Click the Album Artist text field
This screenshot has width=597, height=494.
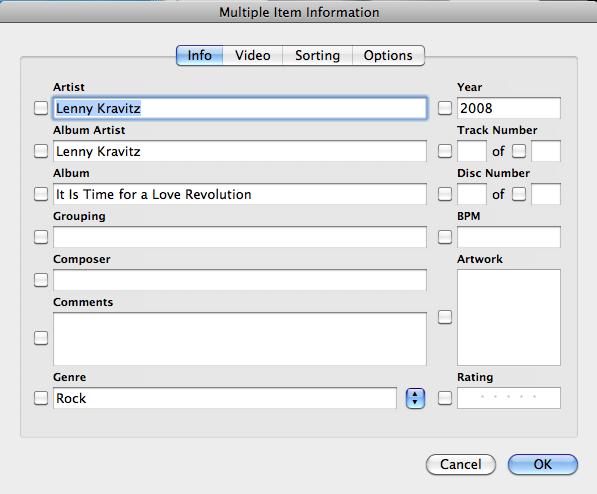pyautogui.click(x=240, y=151)
